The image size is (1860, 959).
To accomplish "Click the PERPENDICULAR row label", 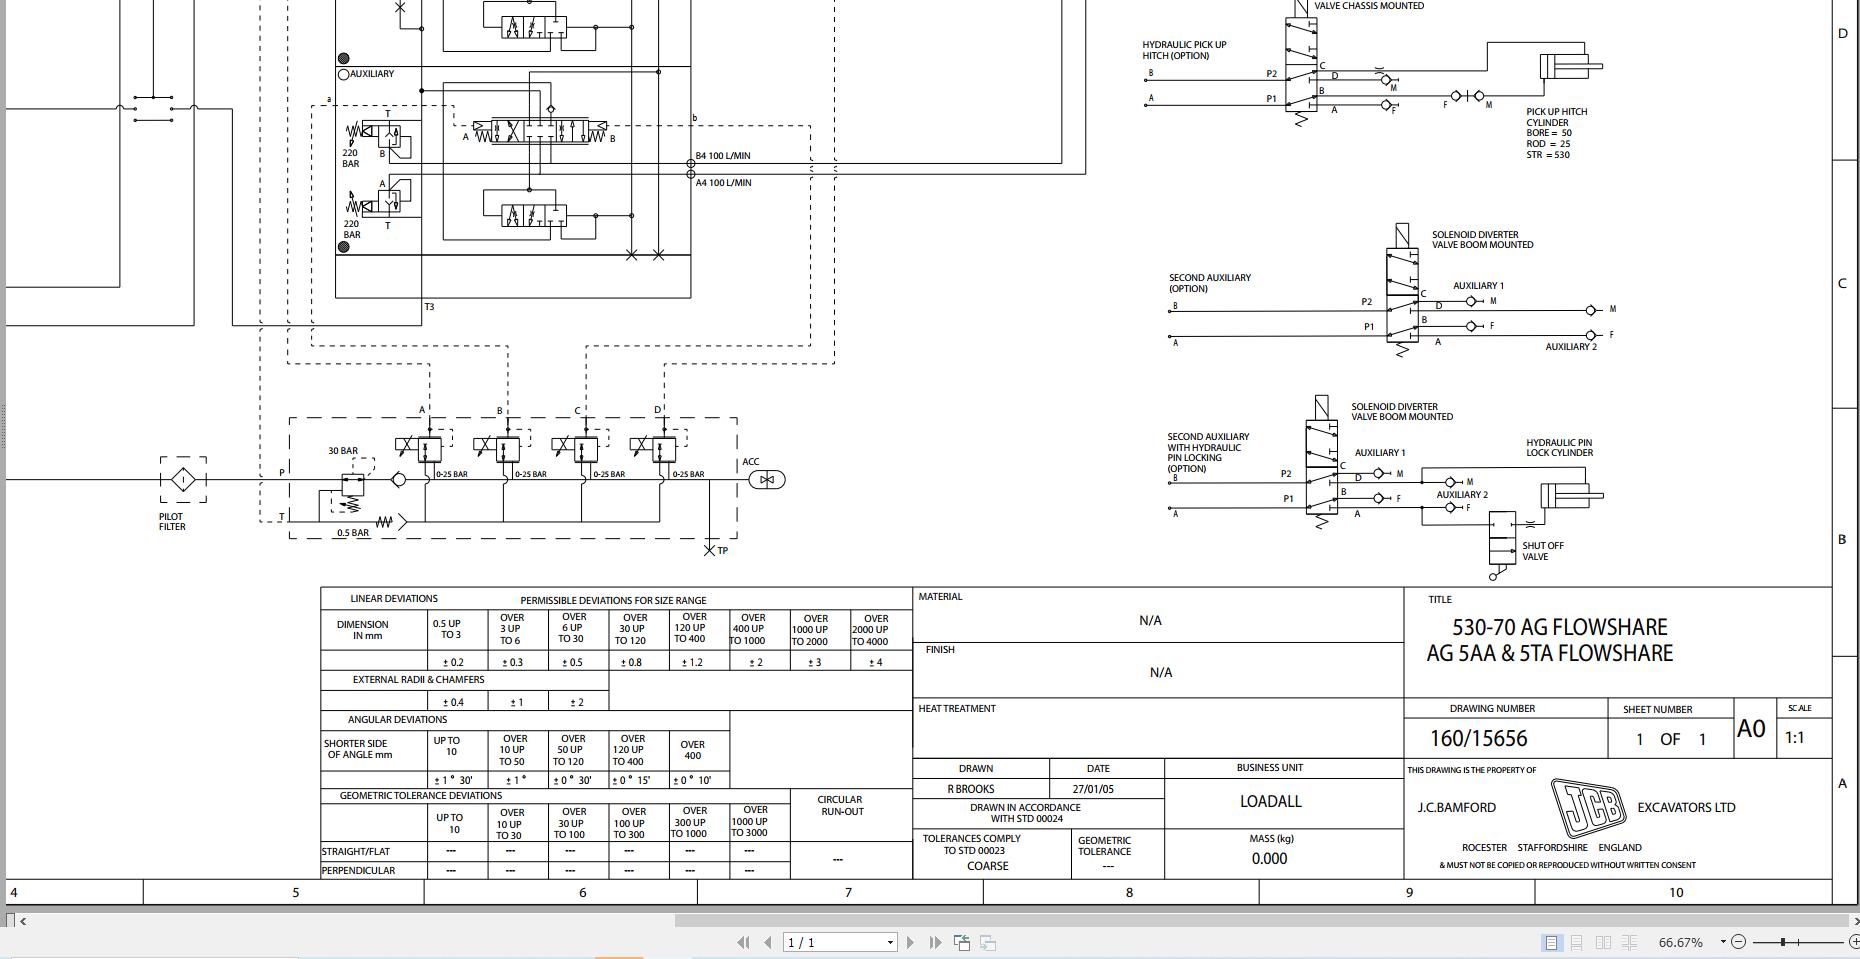I will point(358,871).
